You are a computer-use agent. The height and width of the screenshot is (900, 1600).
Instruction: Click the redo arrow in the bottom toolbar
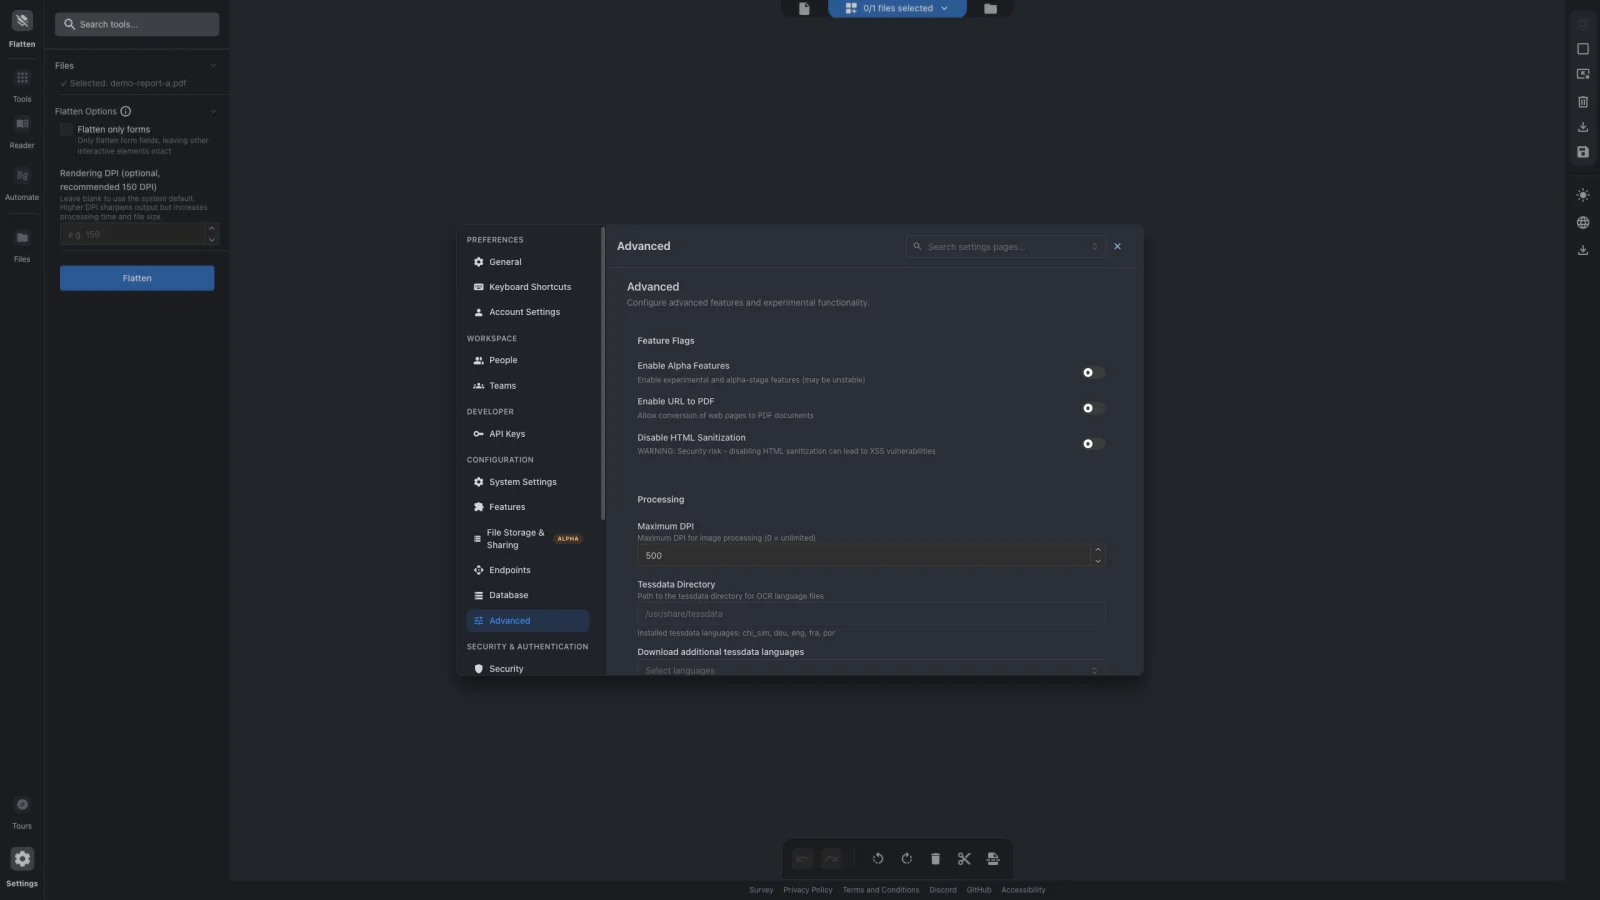pyautogui.click(x=831, y=859)
